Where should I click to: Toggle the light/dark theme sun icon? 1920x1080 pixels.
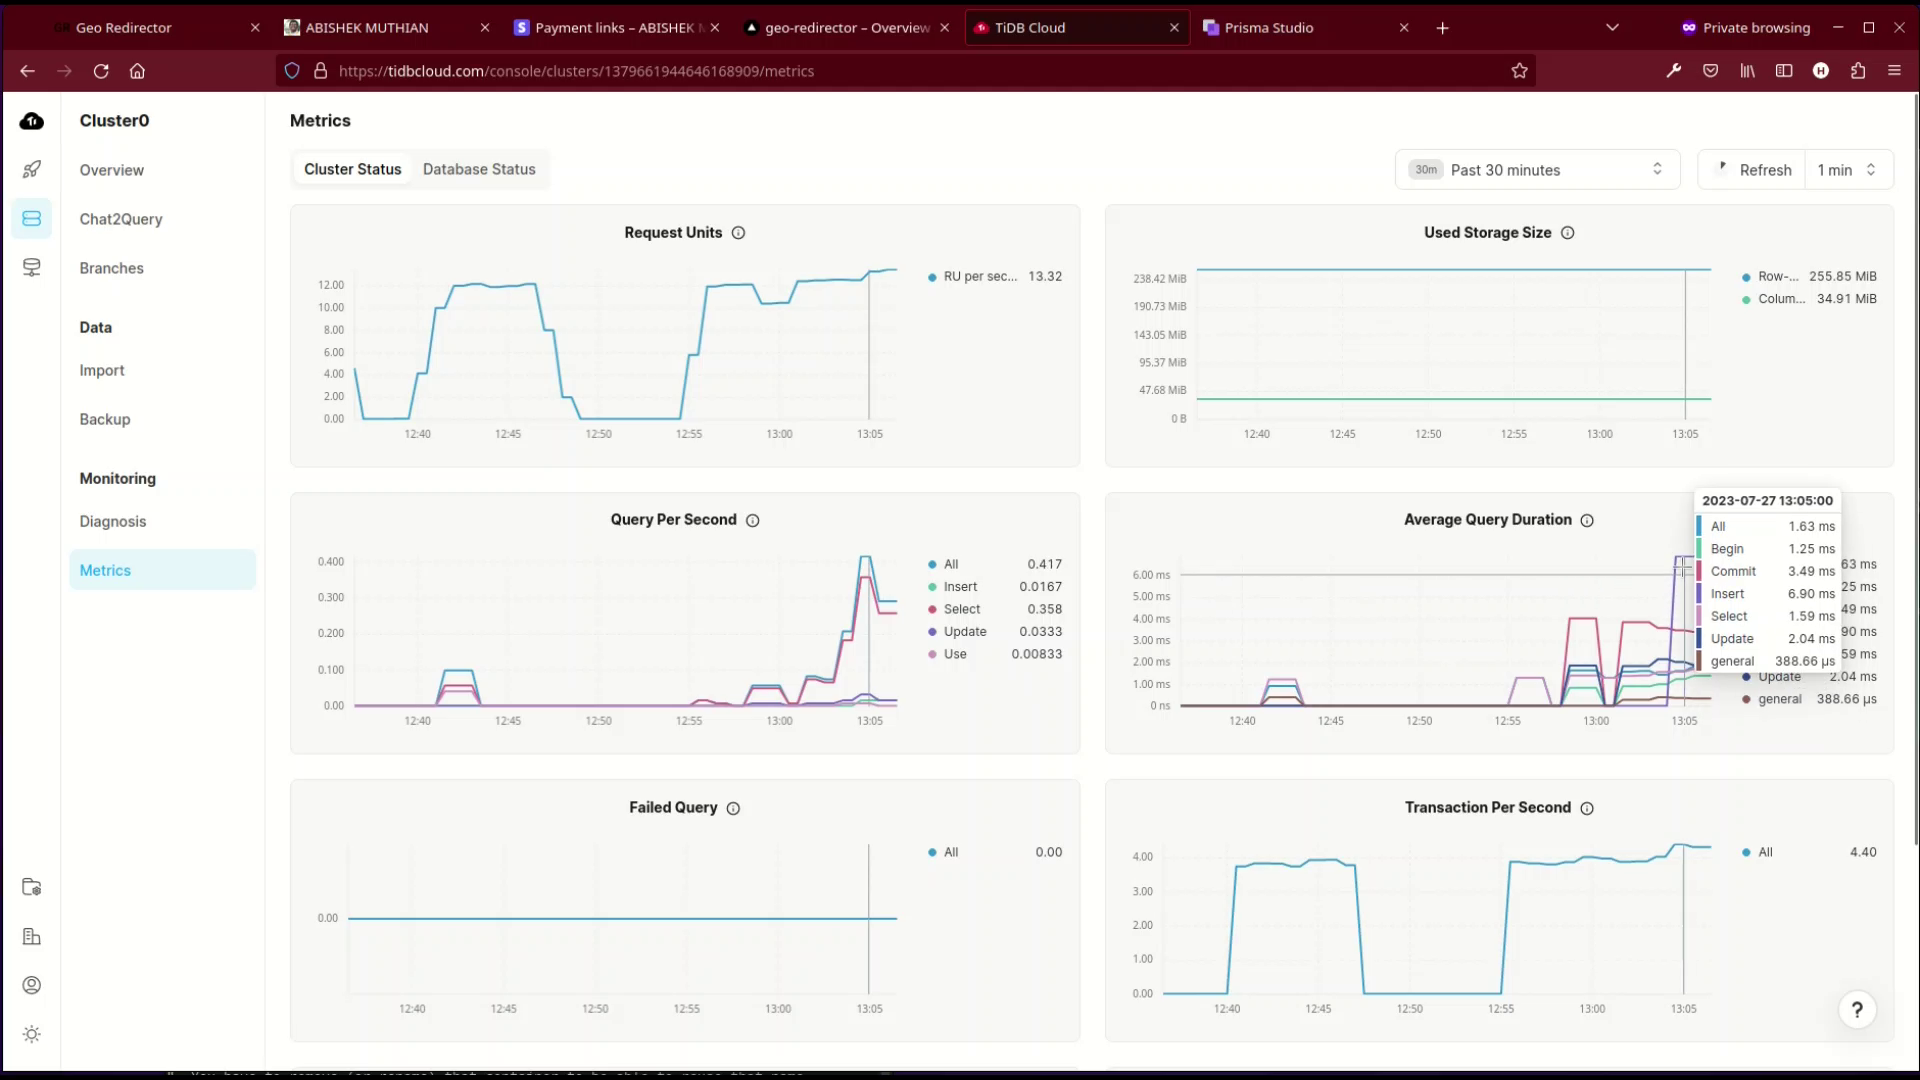tap(32, 1034)
